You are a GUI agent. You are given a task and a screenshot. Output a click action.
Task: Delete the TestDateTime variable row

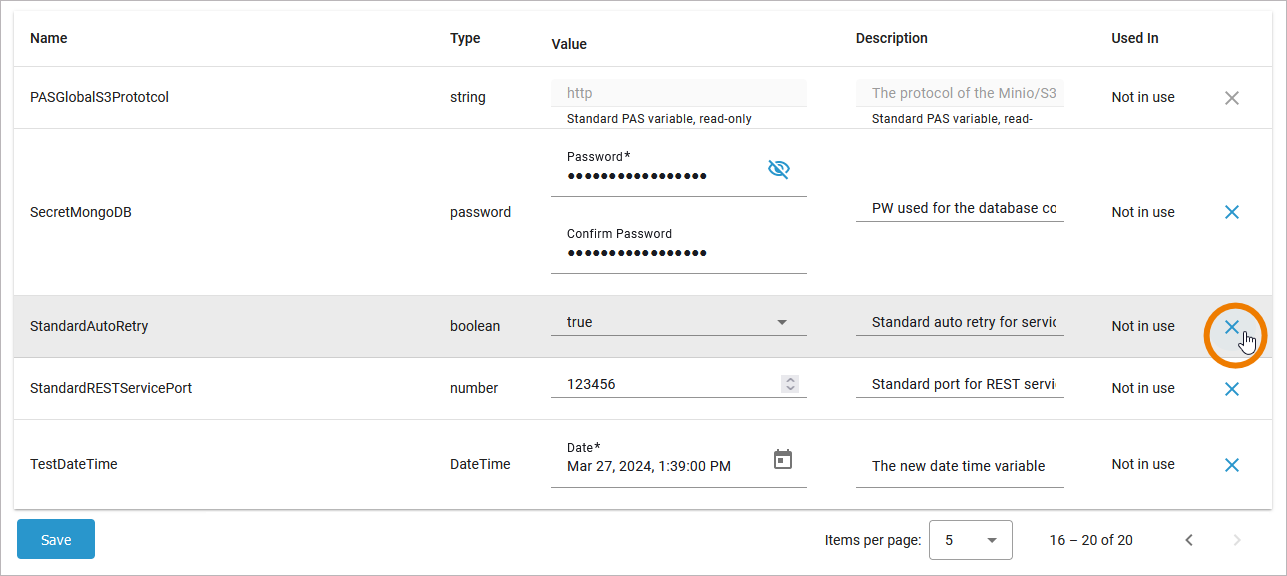coord(1232,465)
